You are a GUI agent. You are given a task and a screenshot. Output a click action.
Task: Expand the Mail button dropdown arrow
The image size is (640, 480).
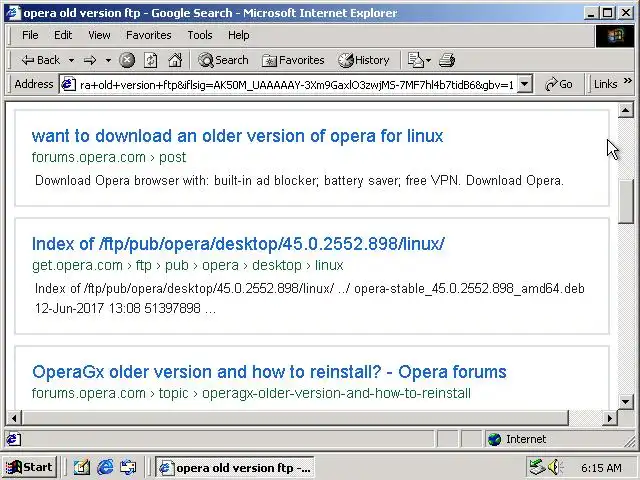coord(429,60)
